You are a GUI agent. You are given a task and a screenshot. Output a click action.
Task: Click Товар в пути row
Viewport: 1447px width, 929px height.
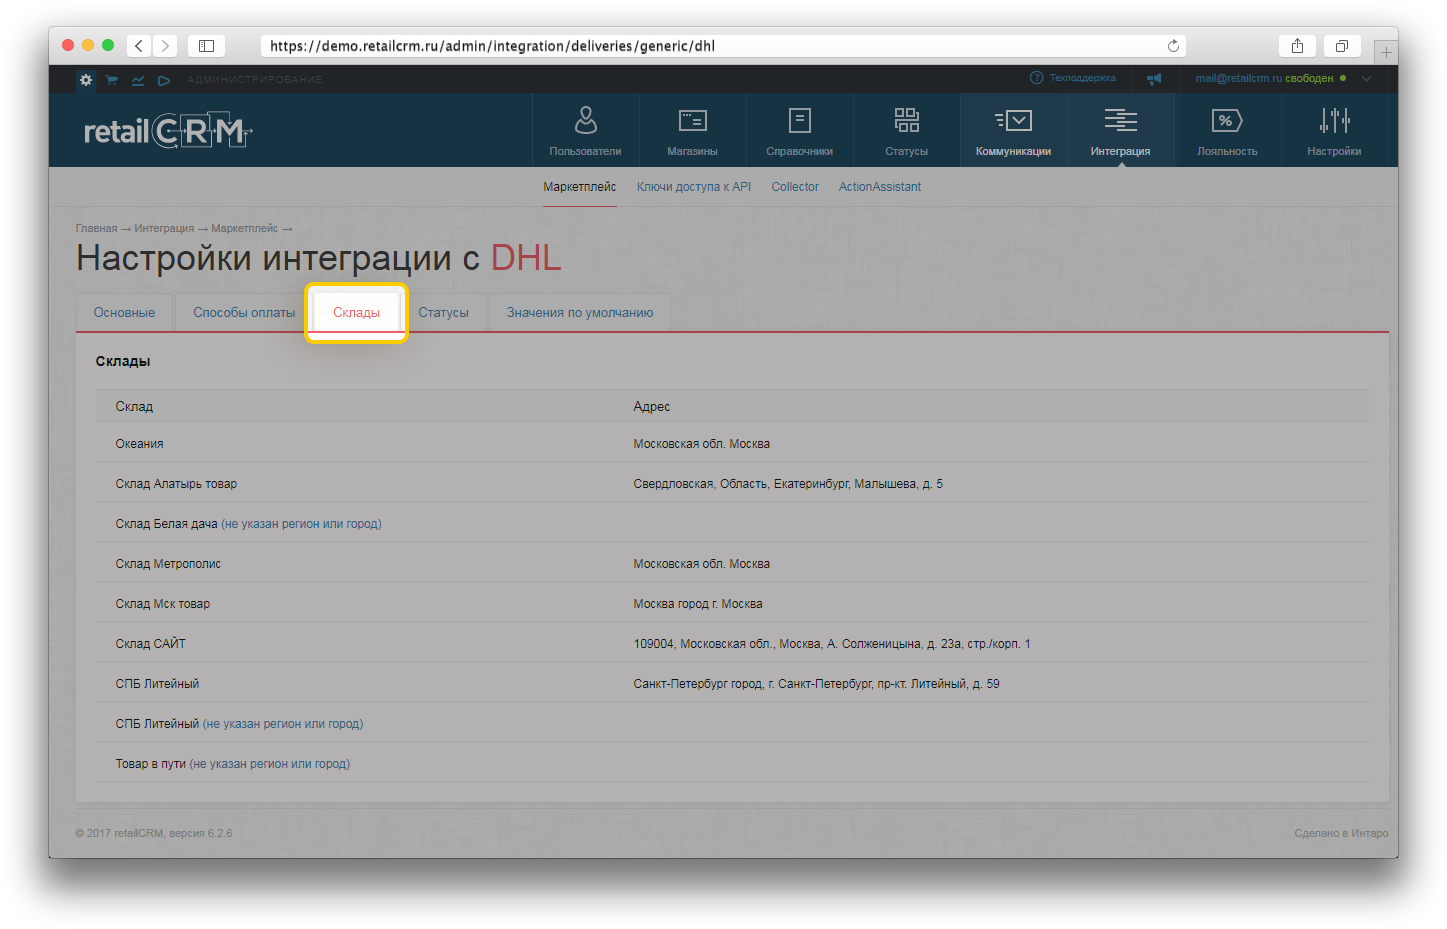[732, 764]
